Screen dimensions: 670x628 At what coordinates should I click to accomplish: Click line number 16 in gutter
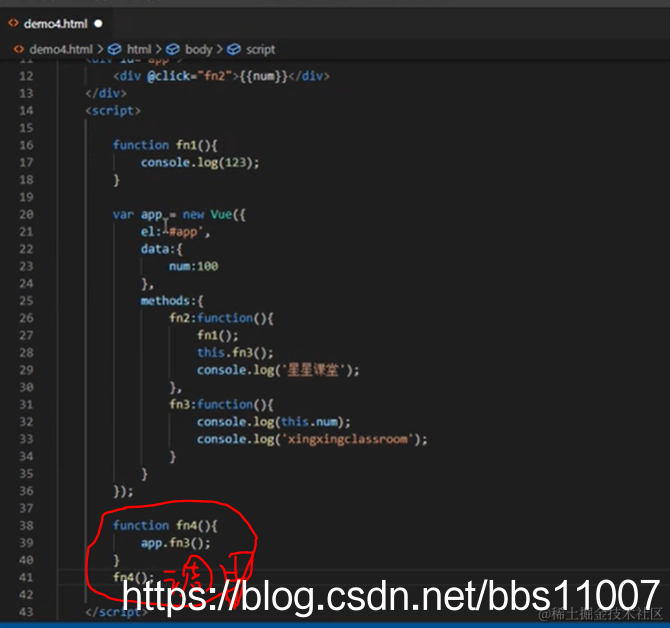pos(26,145)
